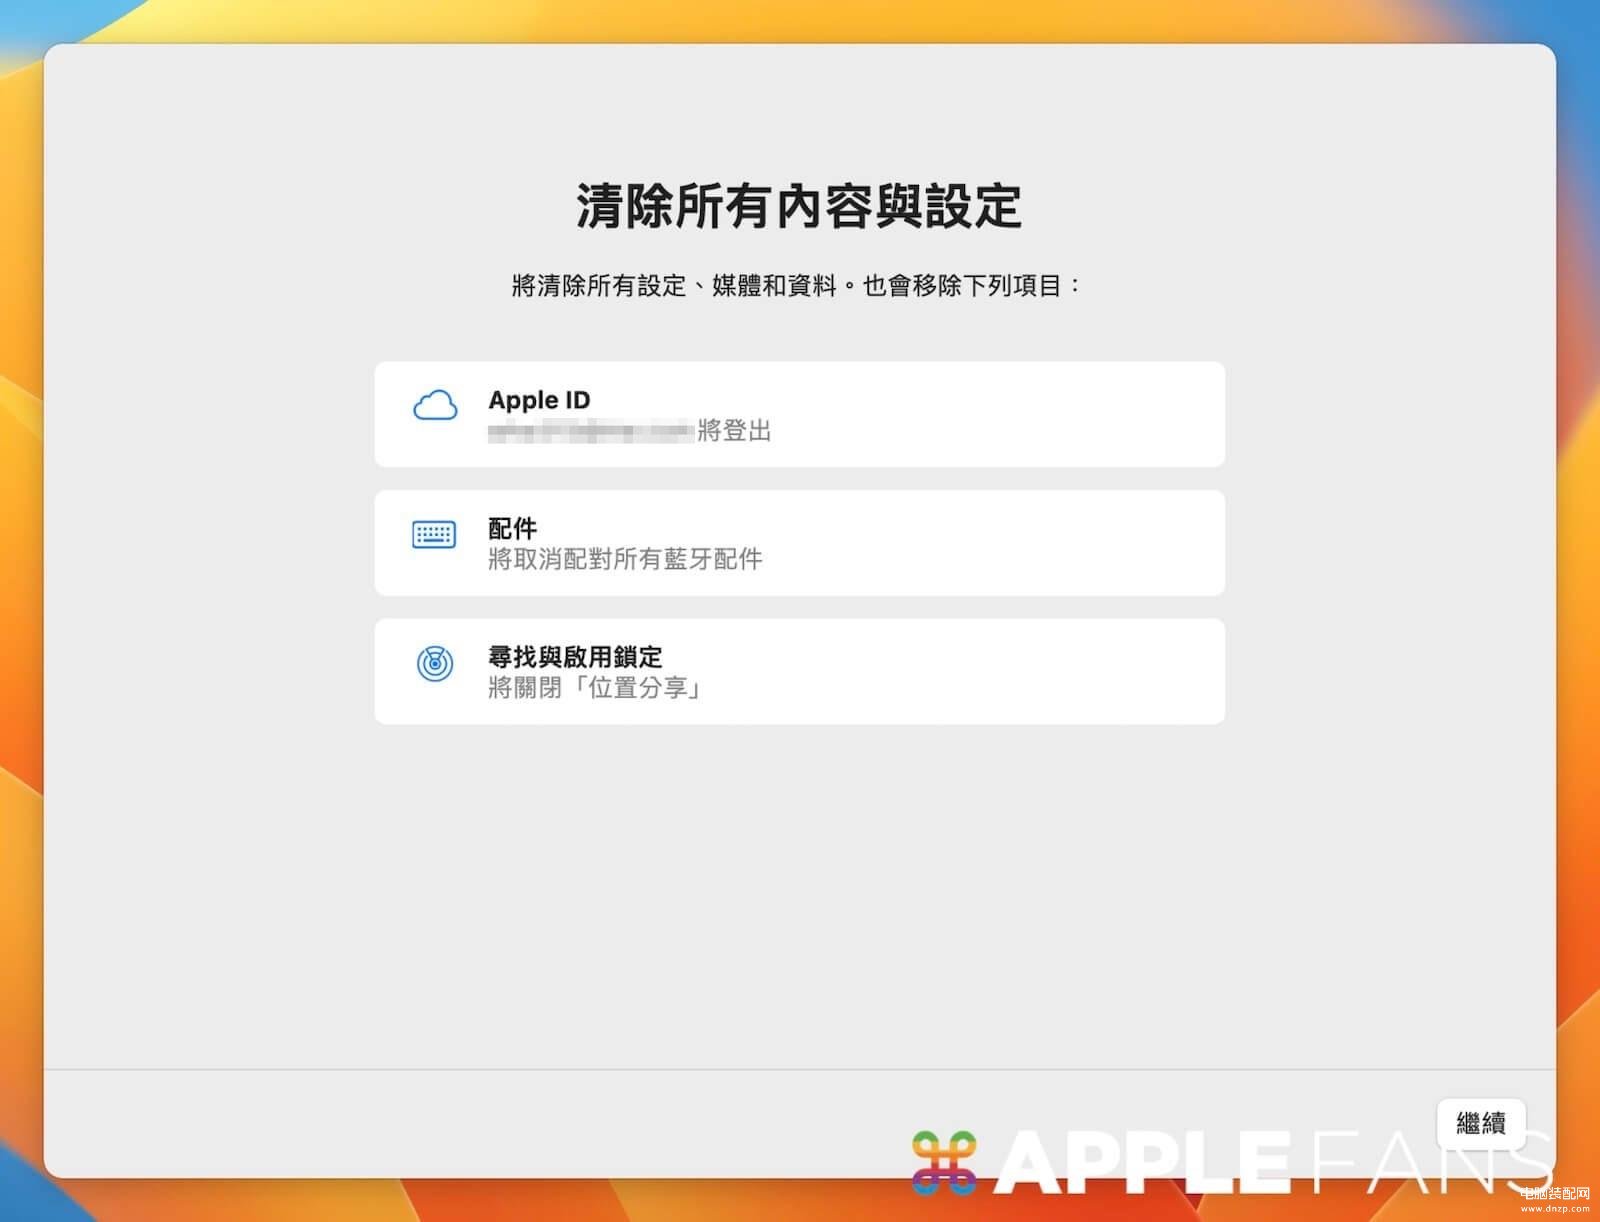Select the 將登出 sign-out text
1600x1222 pixels.
734,431
